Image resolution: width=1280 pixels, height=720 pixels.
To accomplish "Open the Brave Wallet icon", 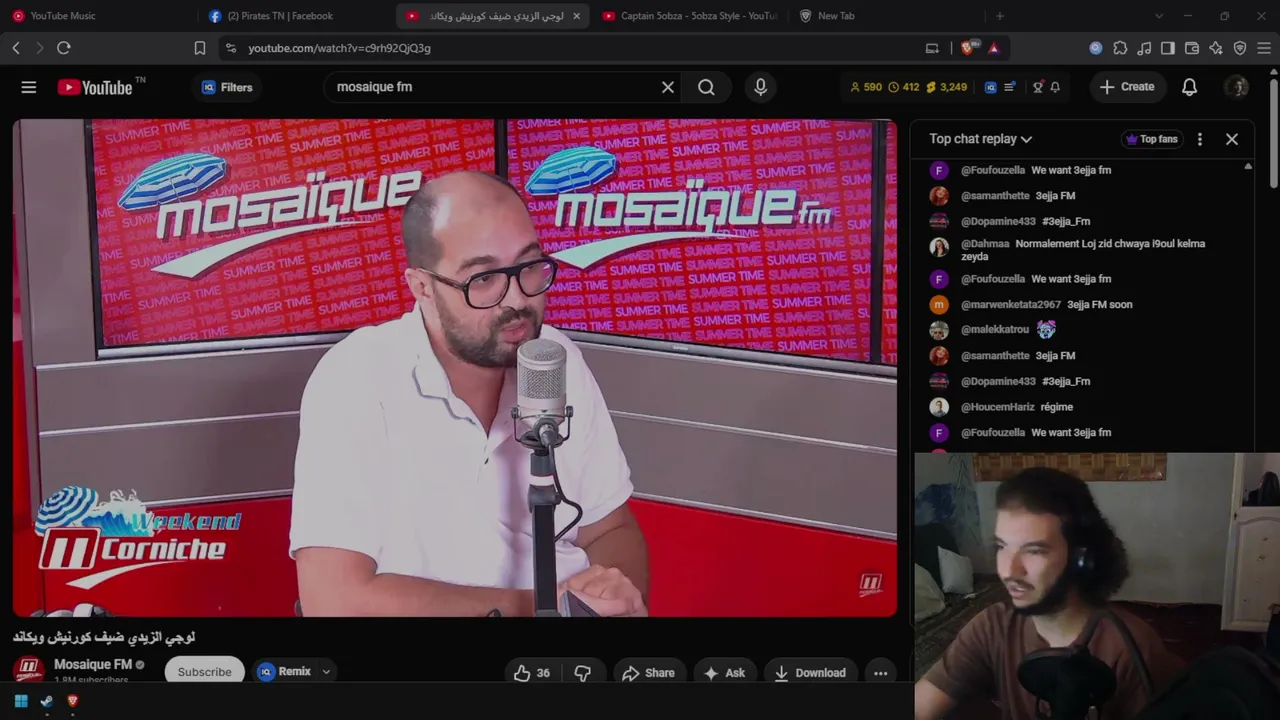I will [1192, 48].
